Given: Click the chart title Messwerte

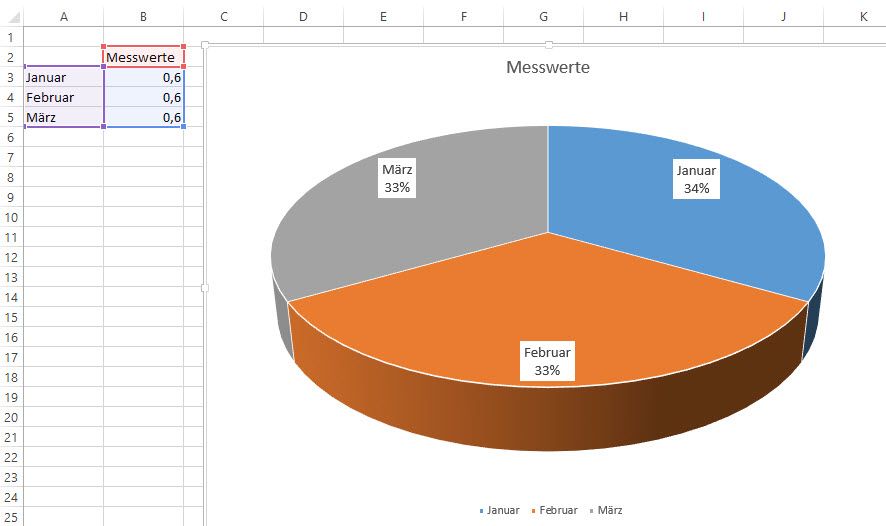Looking at the screenshot, I should coord(548,67).
